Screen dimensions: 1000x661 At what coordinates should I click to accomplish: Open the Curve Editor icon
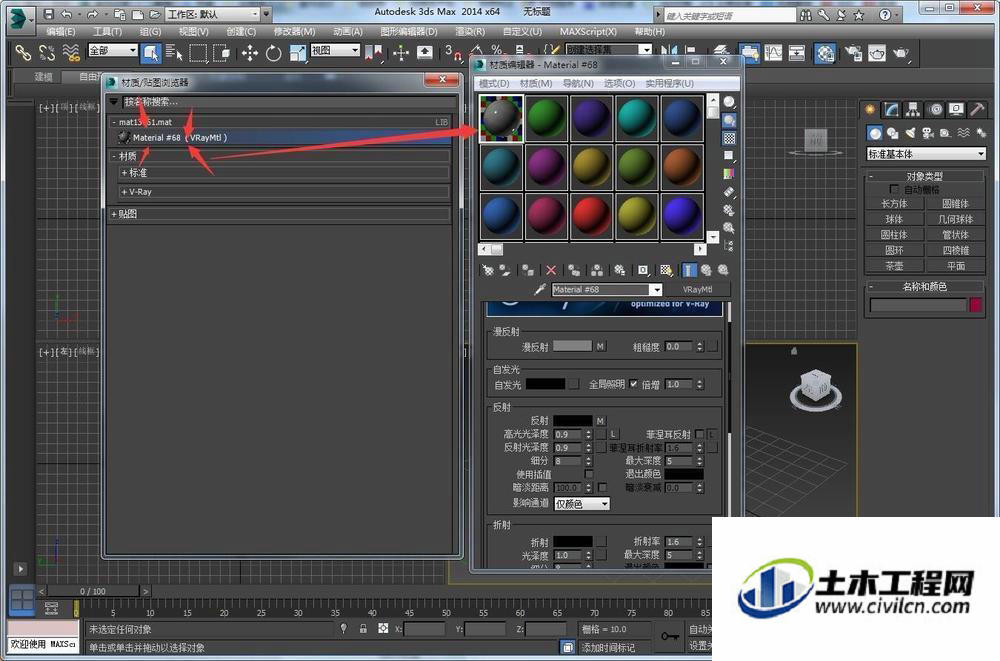click(x=773, y=52)
